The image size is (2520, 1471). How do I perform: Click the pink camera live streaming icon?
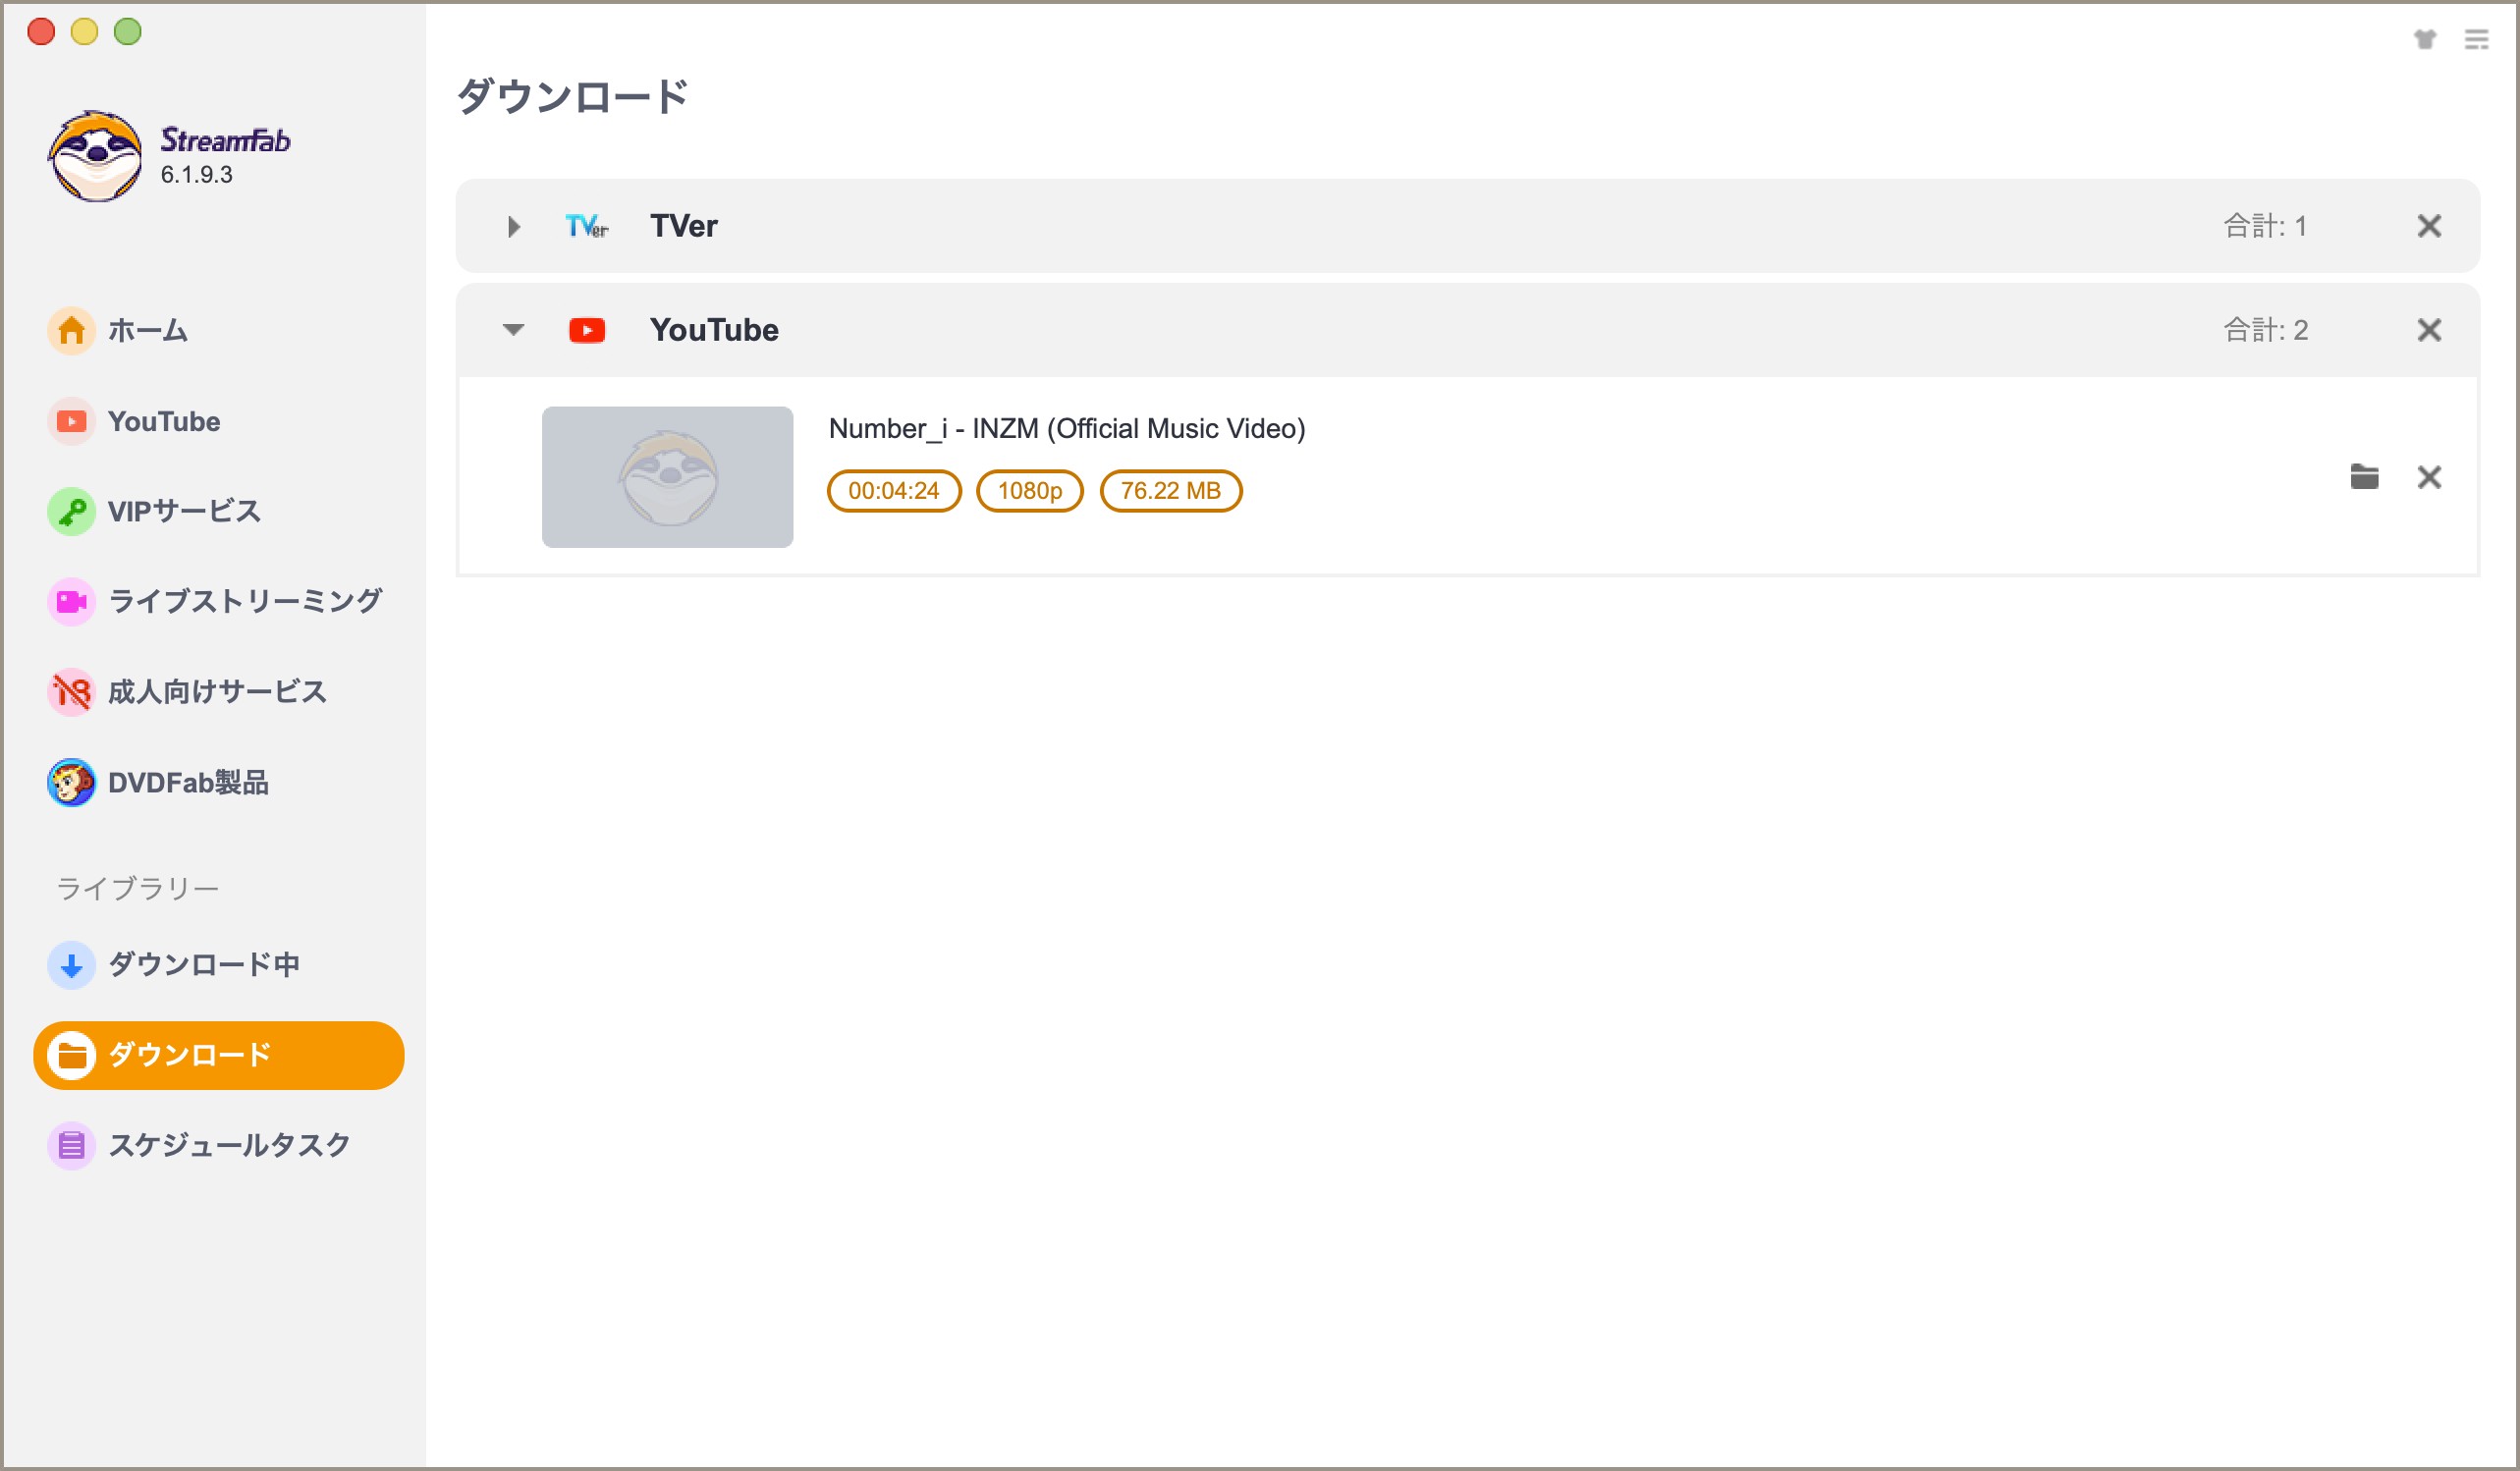point(71,601)
